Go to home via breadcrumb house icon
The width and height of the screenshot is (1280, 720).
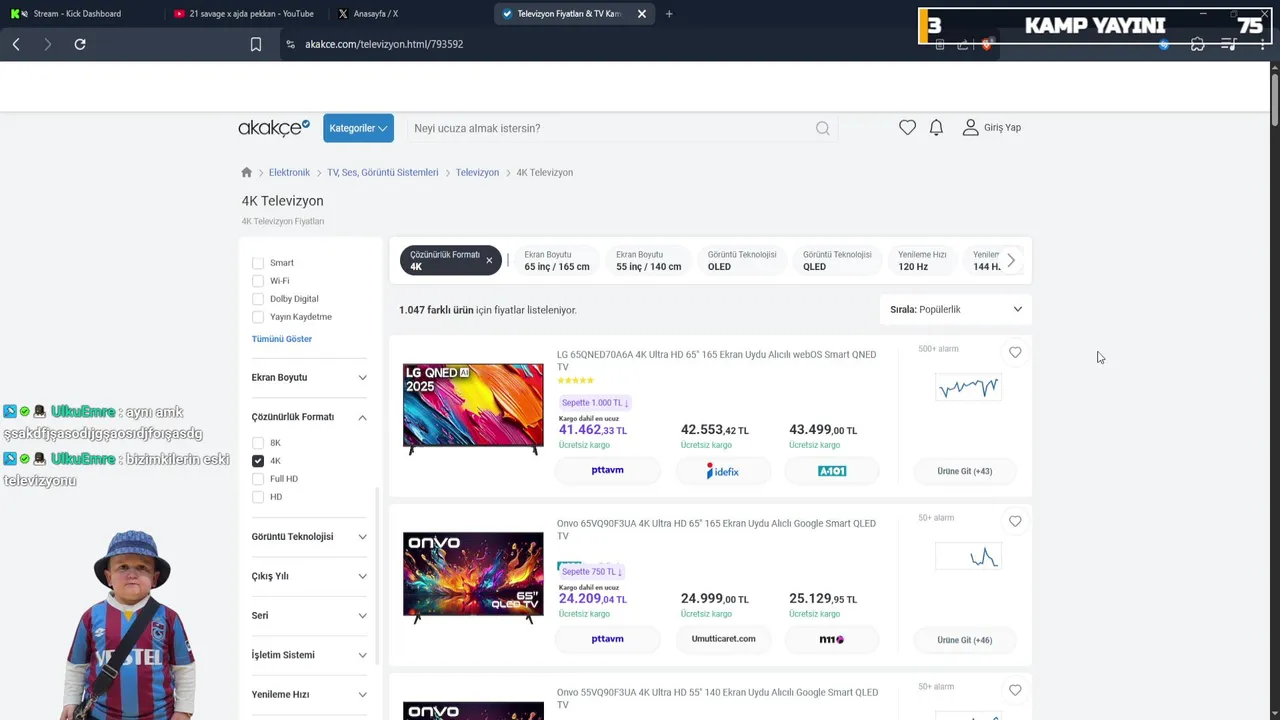click(x=247, y=172)
